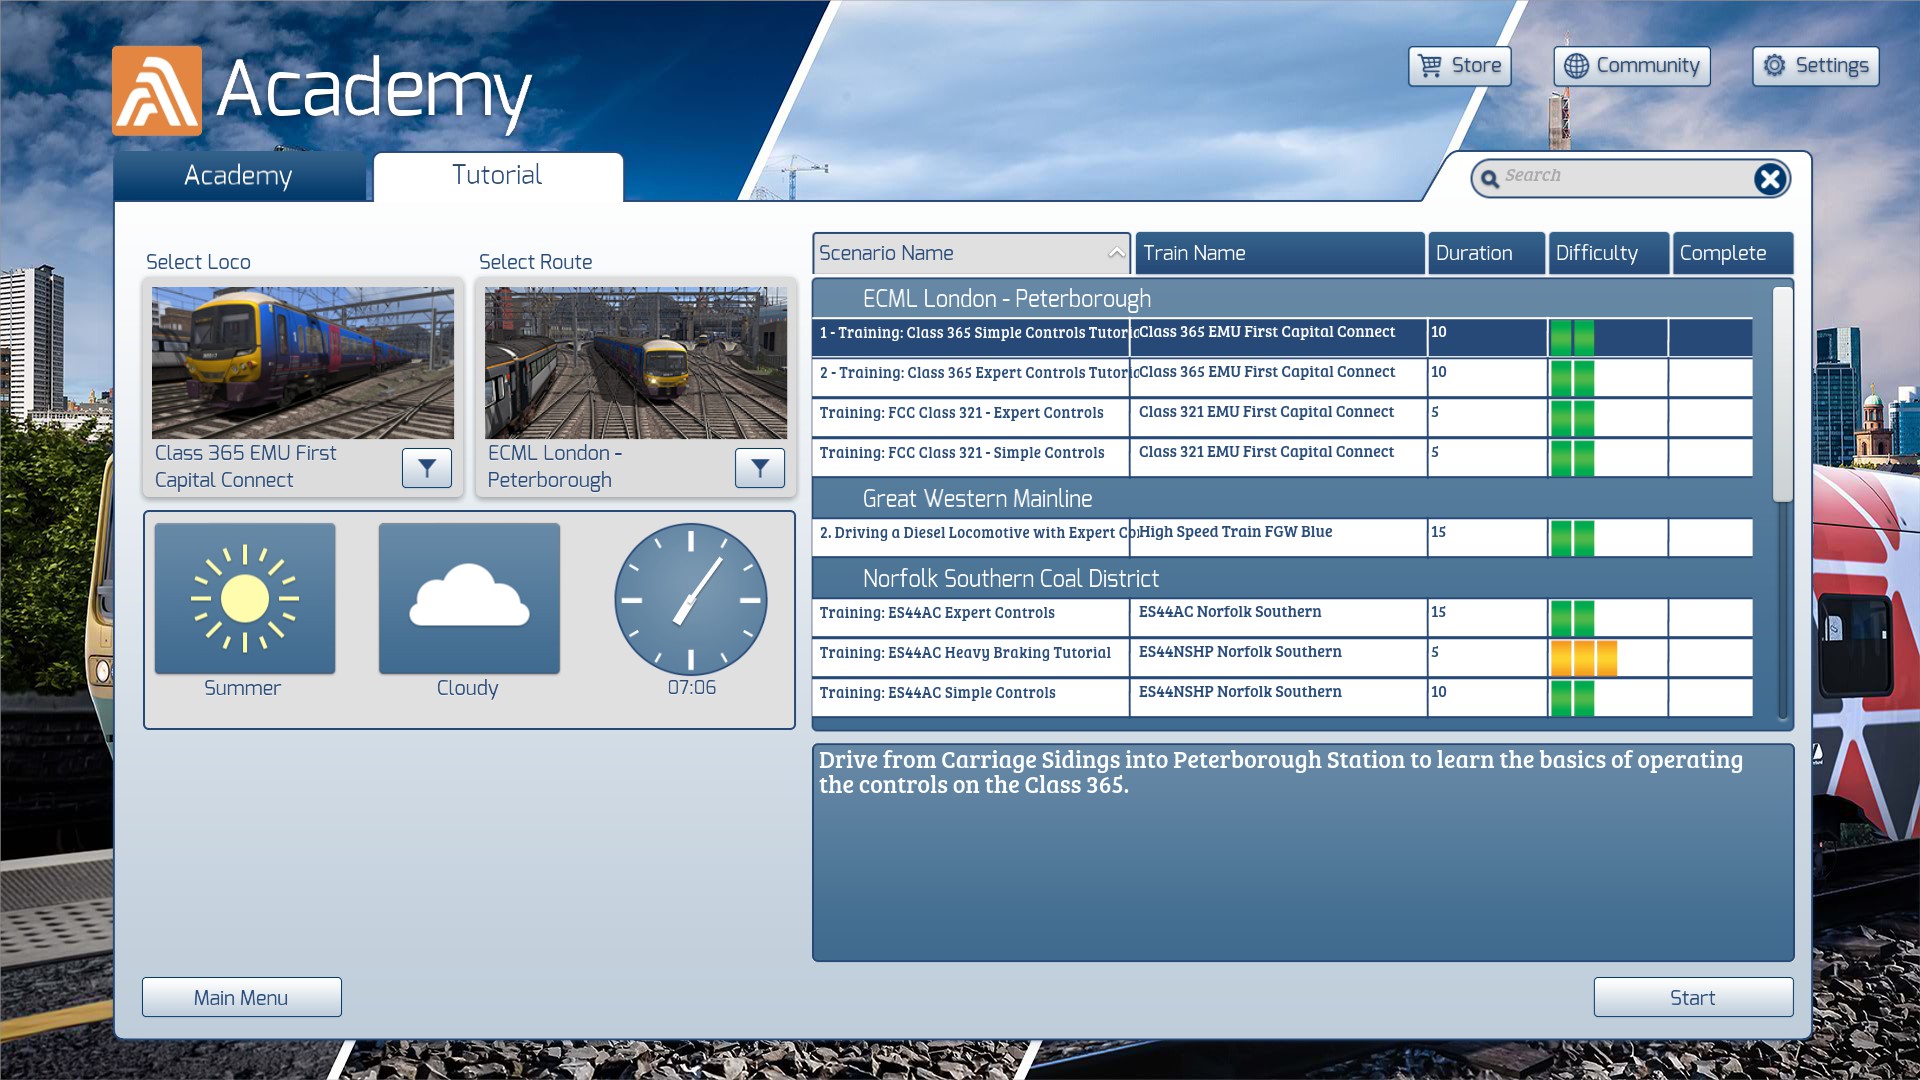This screenshot has width=1920, height=1080.
Task: Open Store via shopping cart button
Action: pyautogui.click(x=1459, y=66)
